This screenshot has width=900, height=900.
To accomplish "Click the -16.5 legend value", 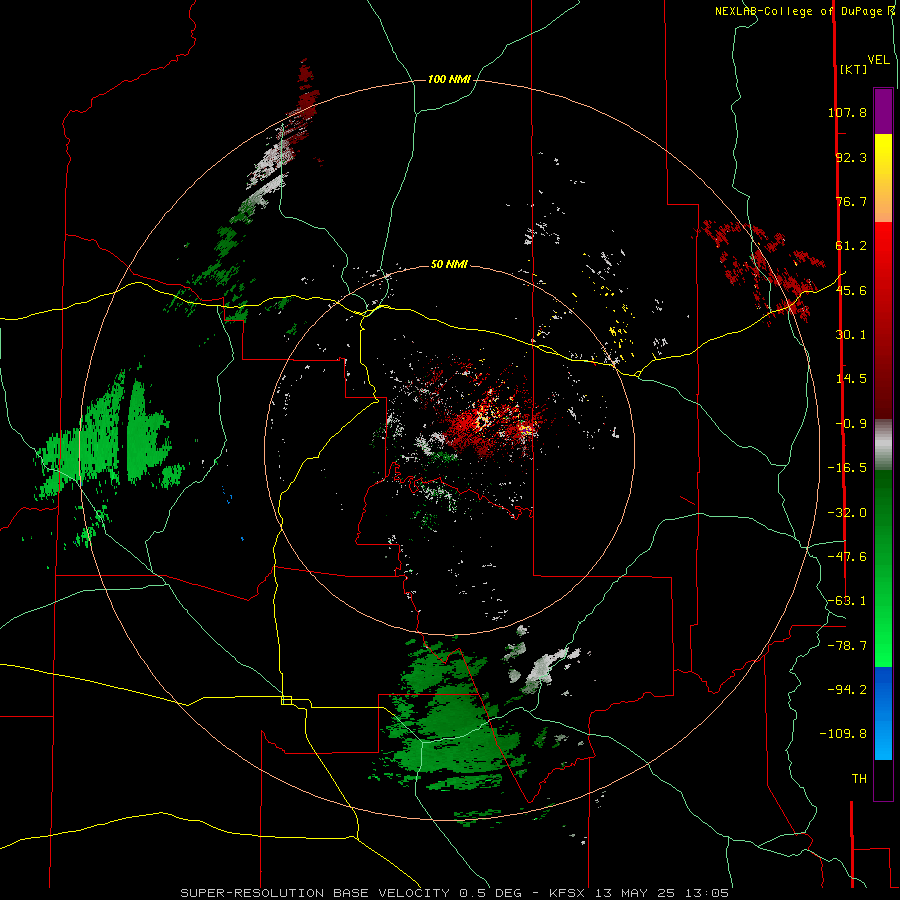I will (x=847, y=468).
